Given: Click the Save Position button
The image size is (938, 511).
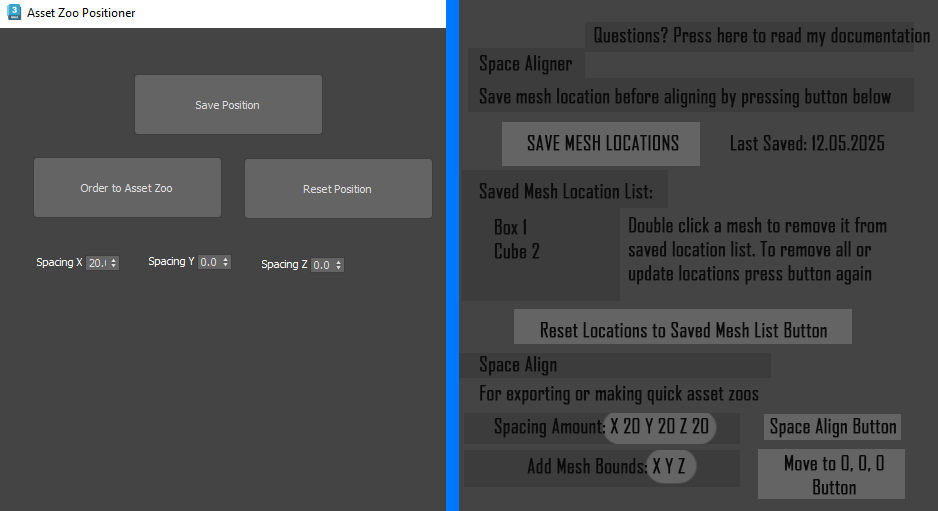Looking at the screenshot, I should pyautogui.click(x=229, y=105).
